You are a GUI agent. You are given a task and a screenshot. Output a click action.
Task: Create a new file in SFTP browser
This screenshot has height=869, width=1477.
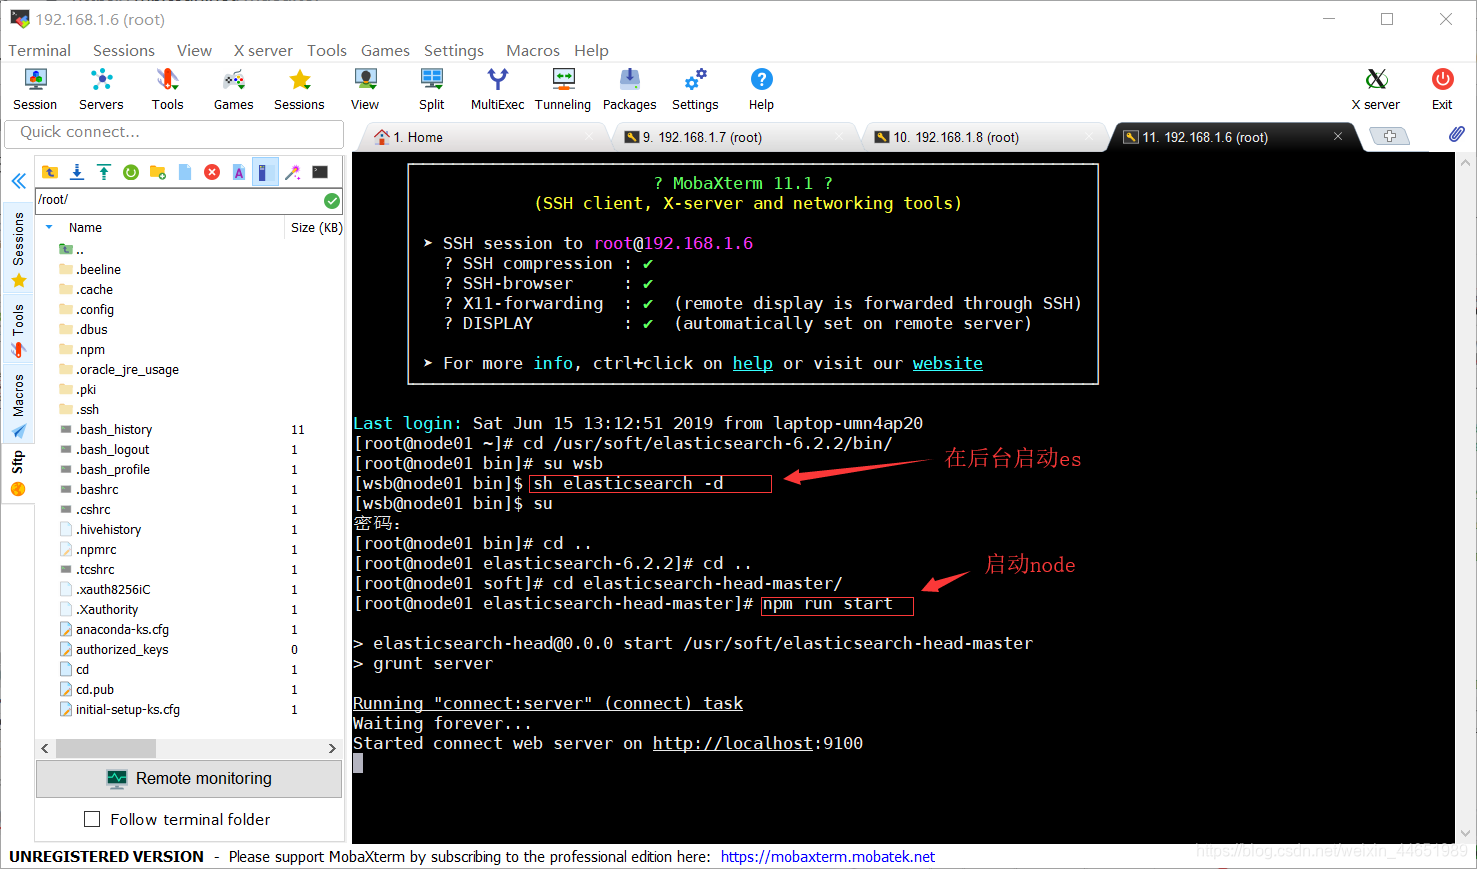pyautogui.click(x=184, y=172)
